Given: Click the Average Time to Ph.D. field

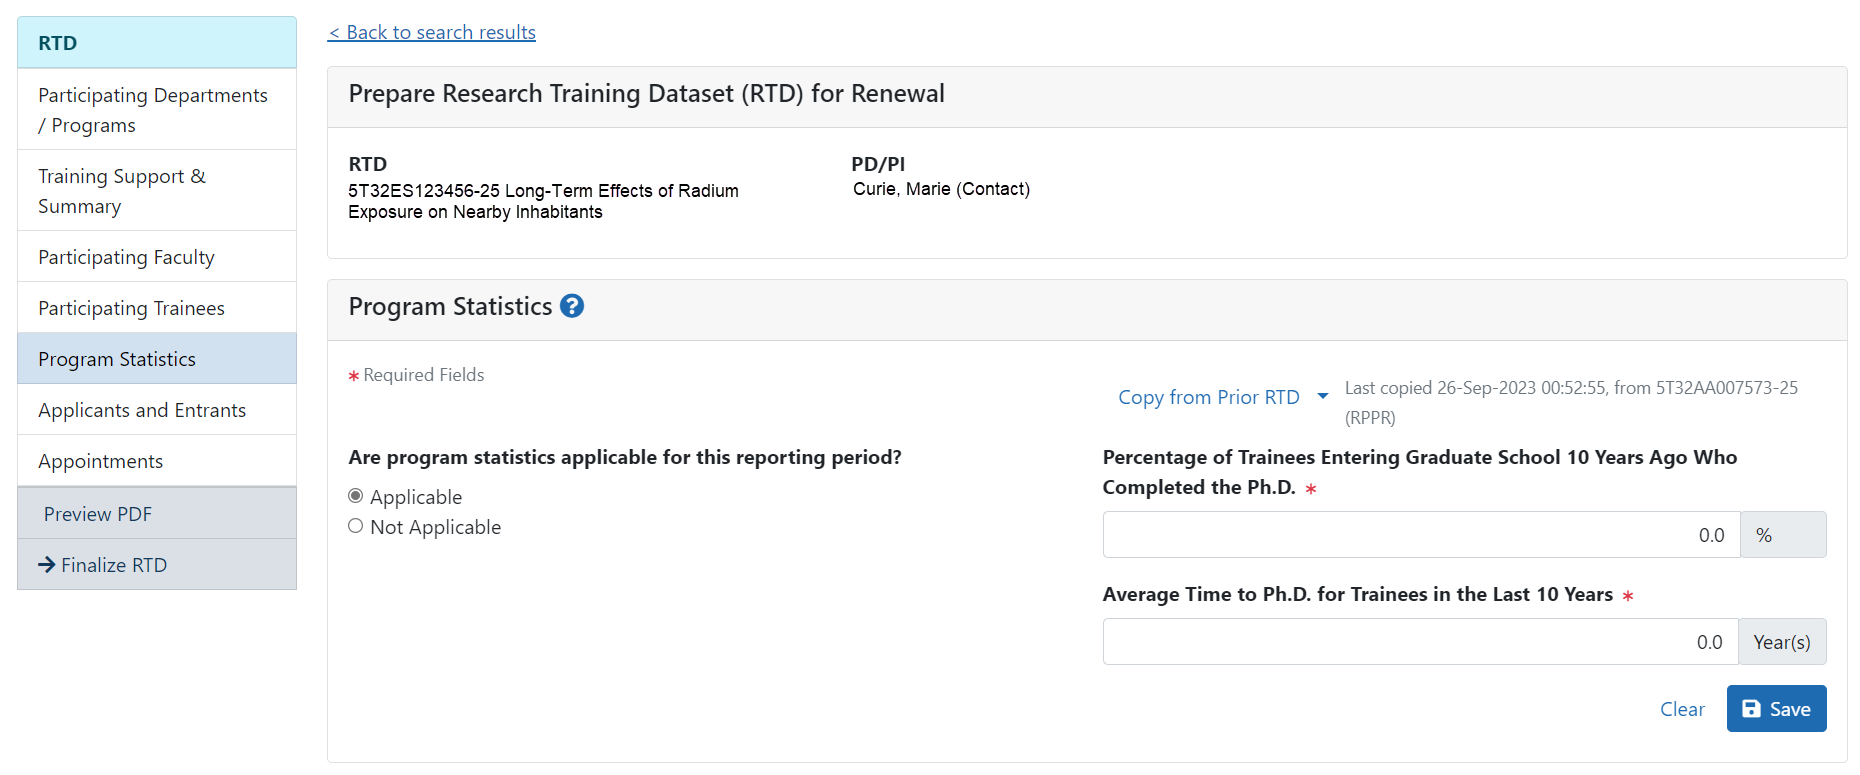Looking at the screenshot, I should (x=1420, y=642).
